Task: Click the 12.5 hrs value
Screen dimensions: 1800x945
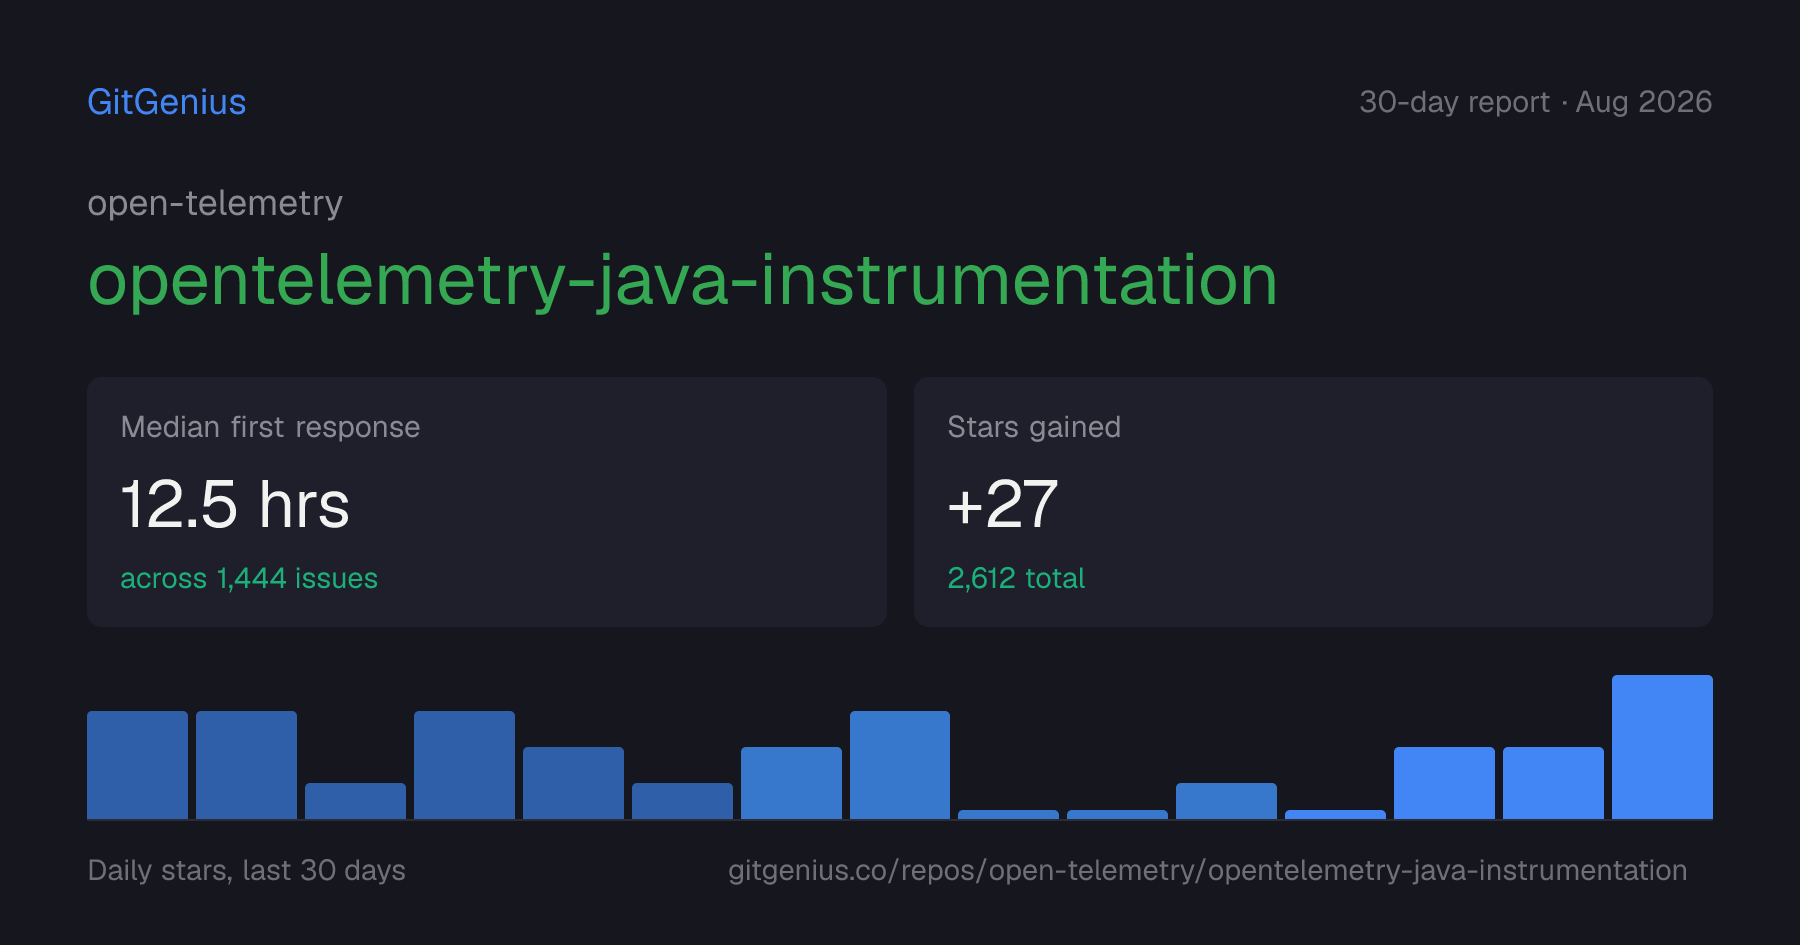Action: click(235, 504)
